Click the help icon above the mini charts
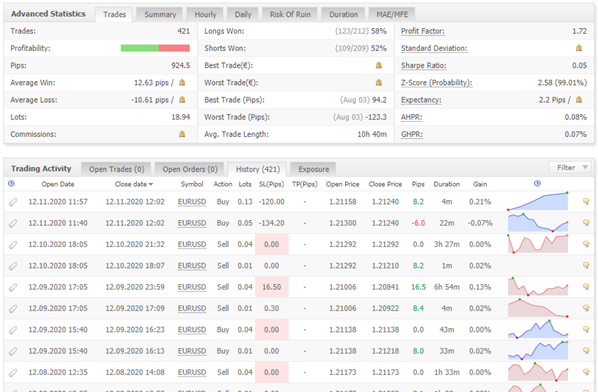The image size is (598, 392). pos(537,183)
